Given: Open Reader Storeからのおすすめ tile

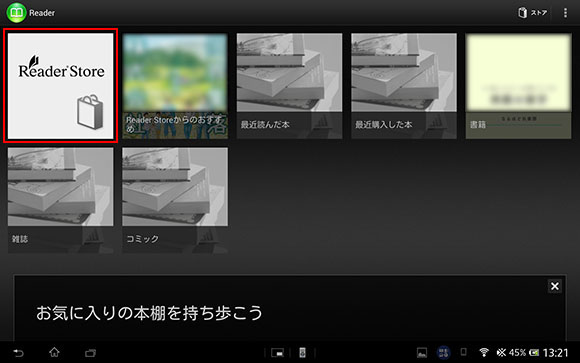Looking at the screenshot, I should (x=175, y=86).
